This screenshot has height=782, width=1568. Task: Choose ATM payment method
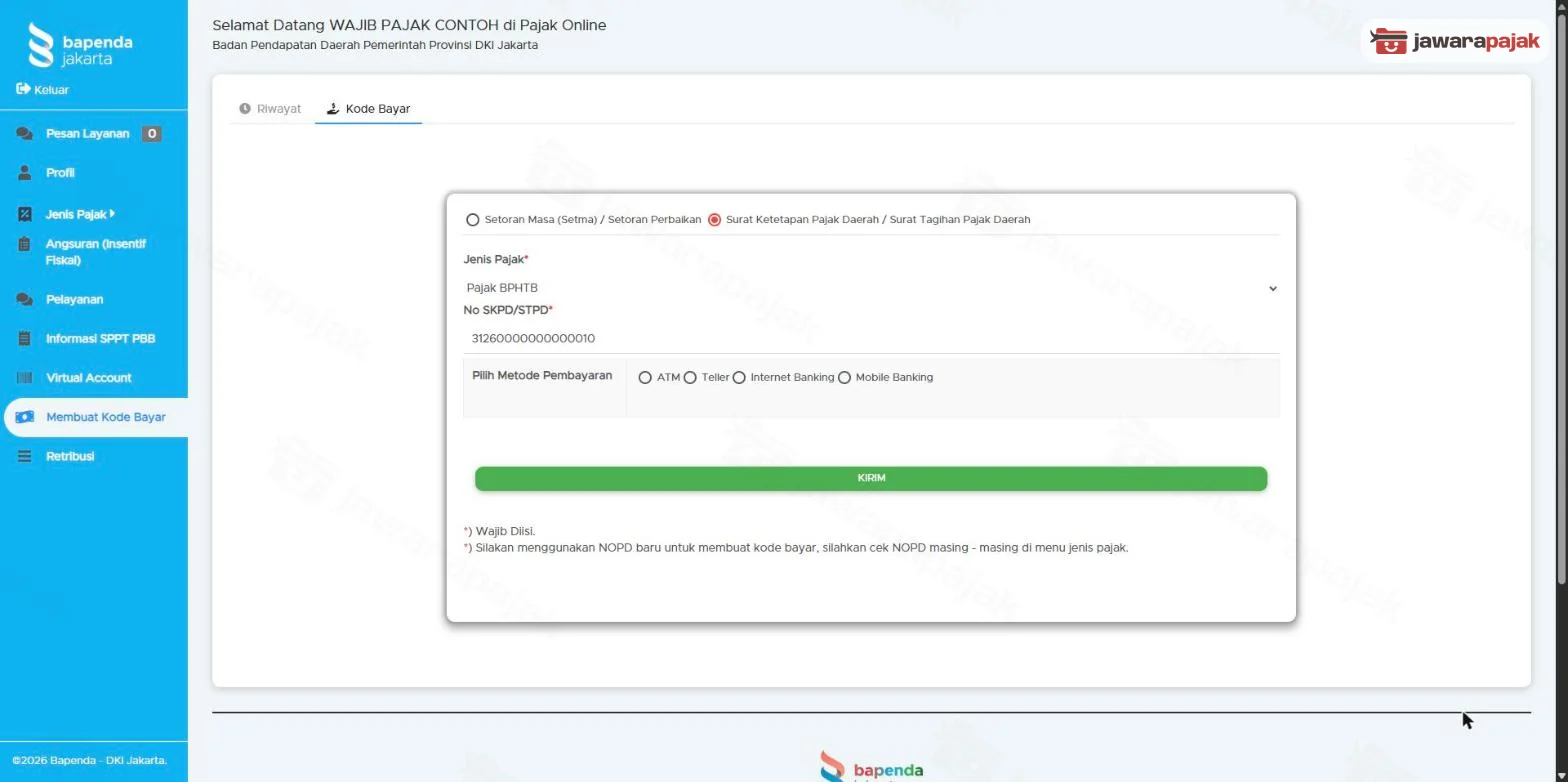pos(645,378)
